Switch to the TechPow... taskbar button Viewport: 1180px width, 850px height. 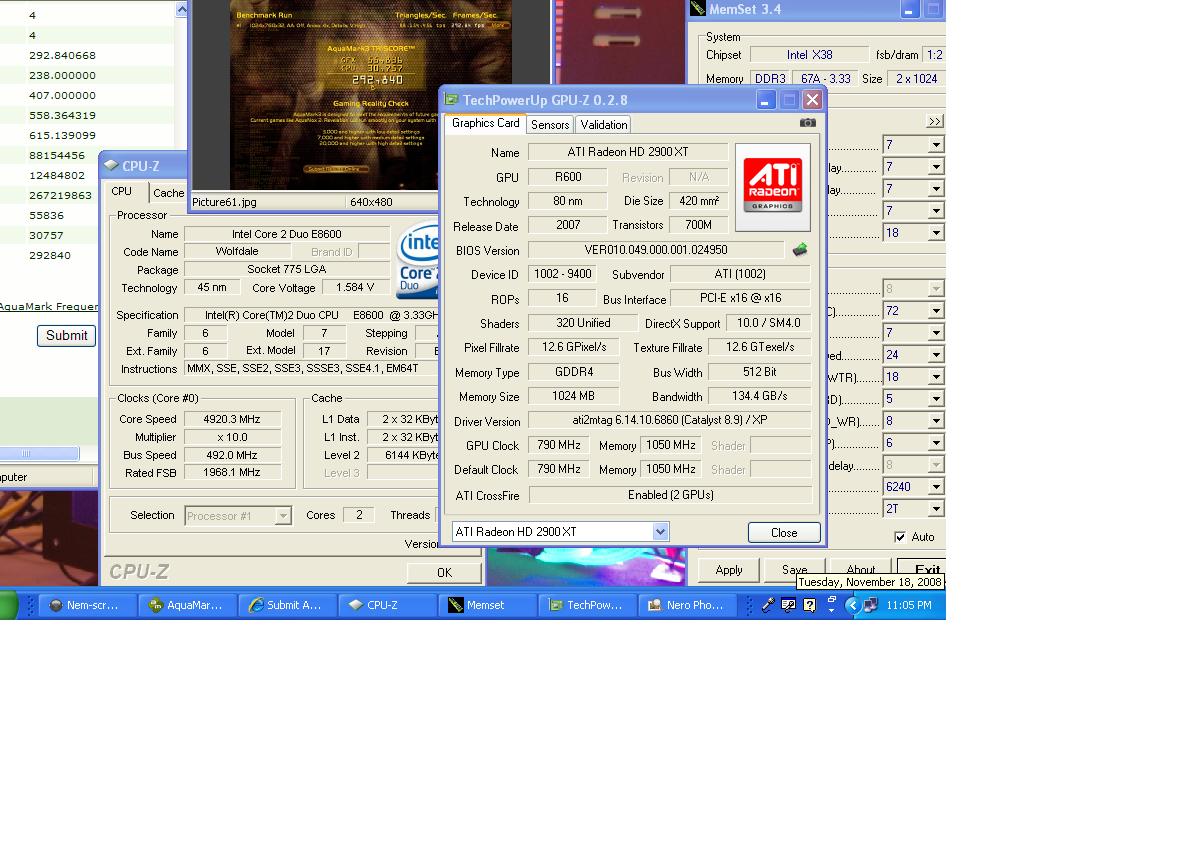point(588,605)
